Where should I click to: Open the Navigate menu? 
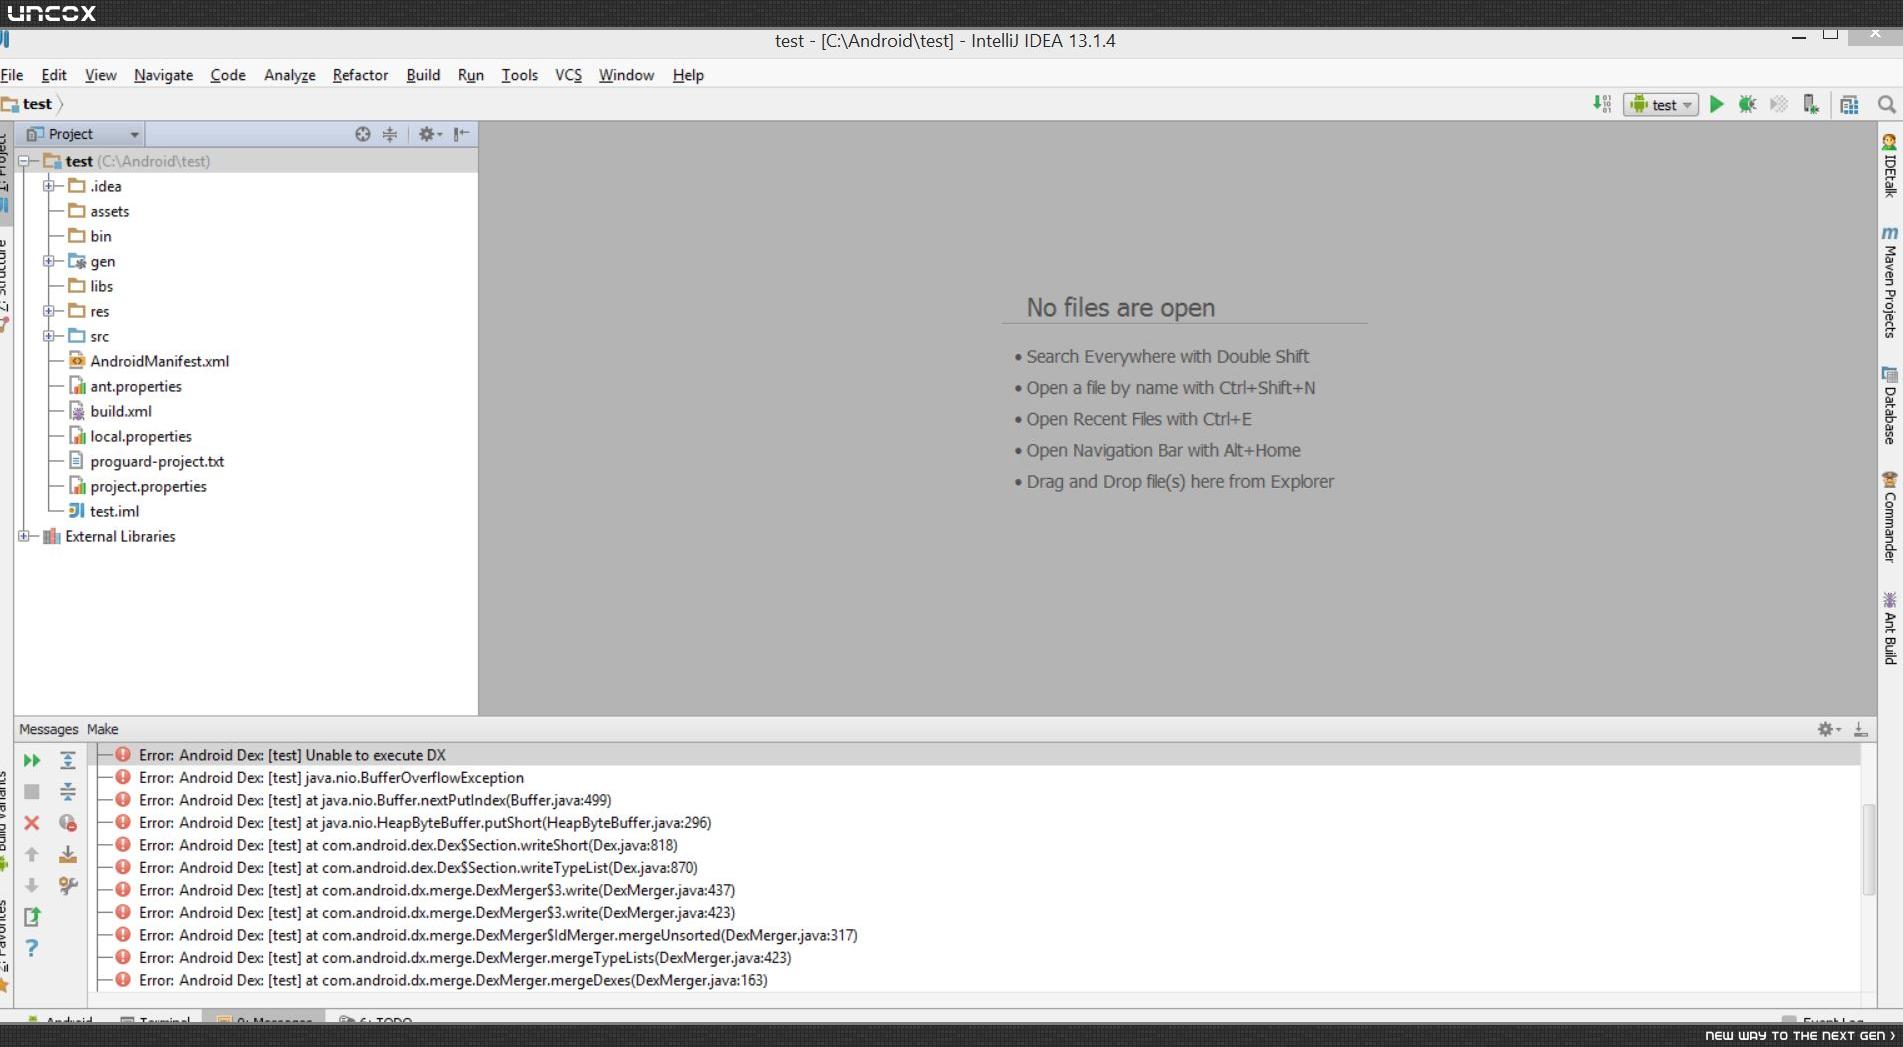click(163, 75)
